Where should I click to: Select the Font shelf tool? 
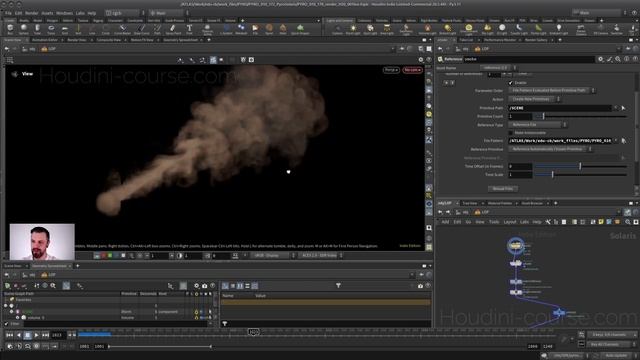click(189, 29)
